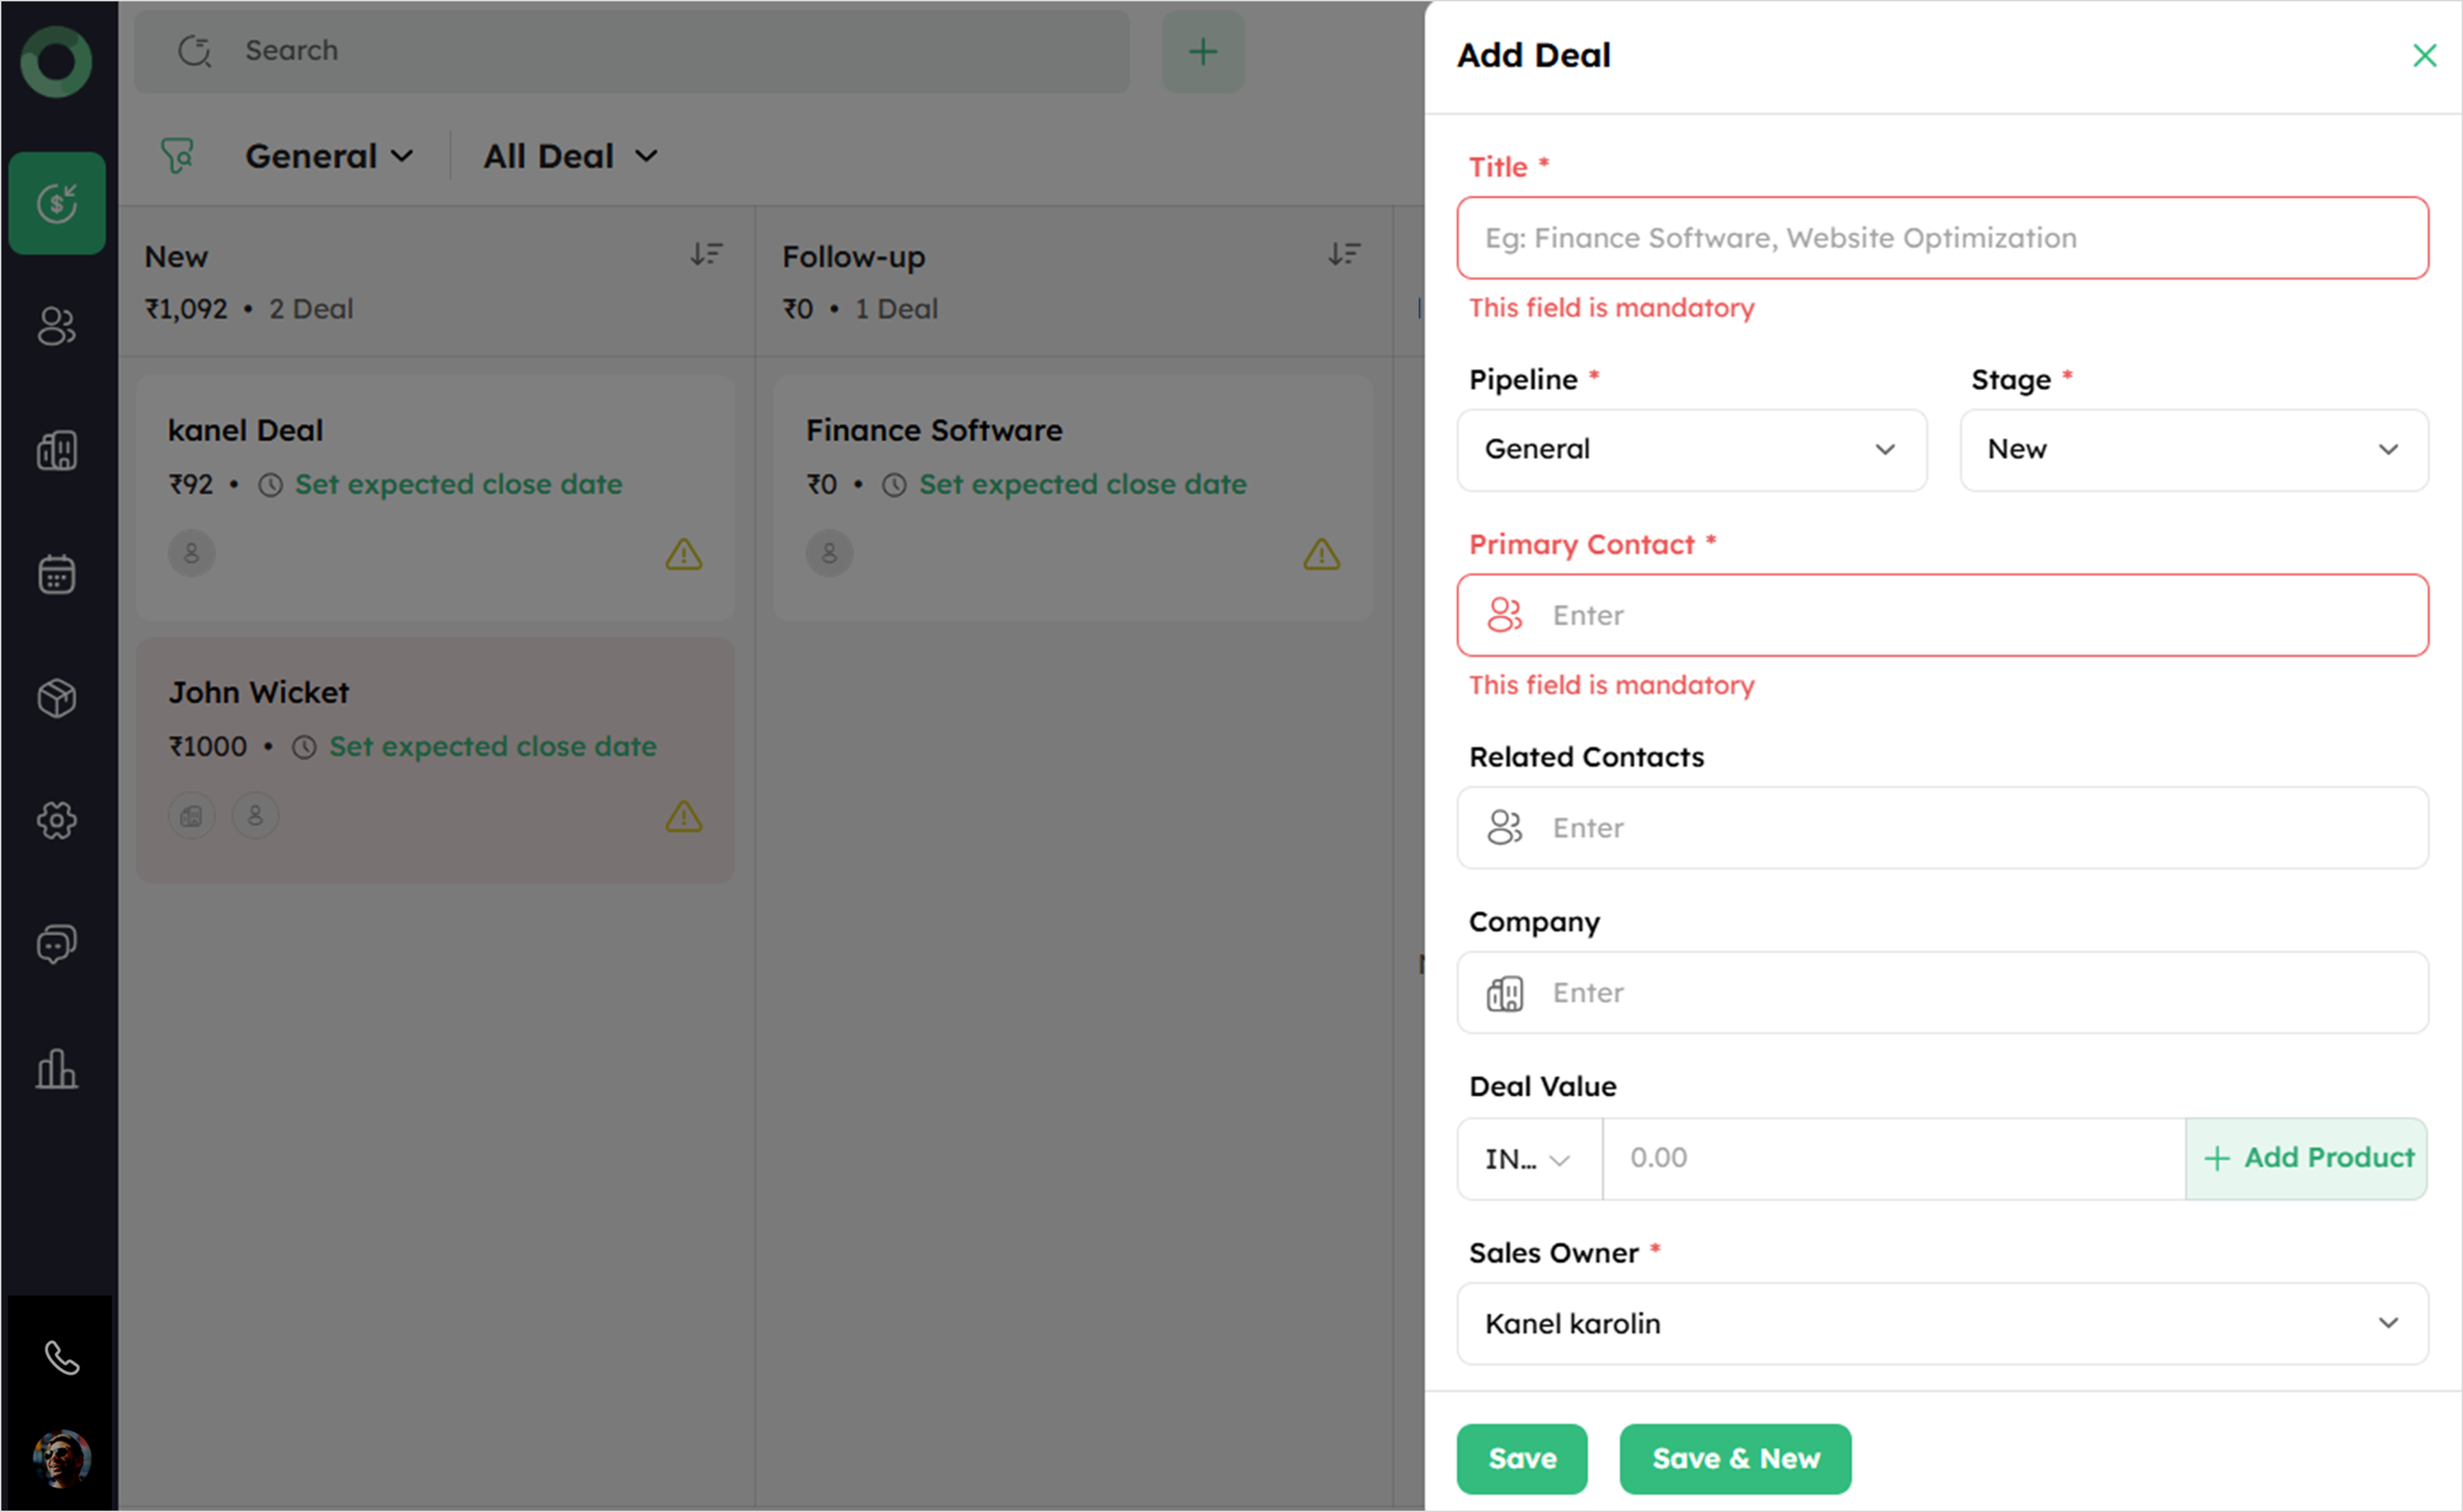Click the Save & New button
Viewport: 2463px width, 1512px height.
(x=1735, y=1458)
